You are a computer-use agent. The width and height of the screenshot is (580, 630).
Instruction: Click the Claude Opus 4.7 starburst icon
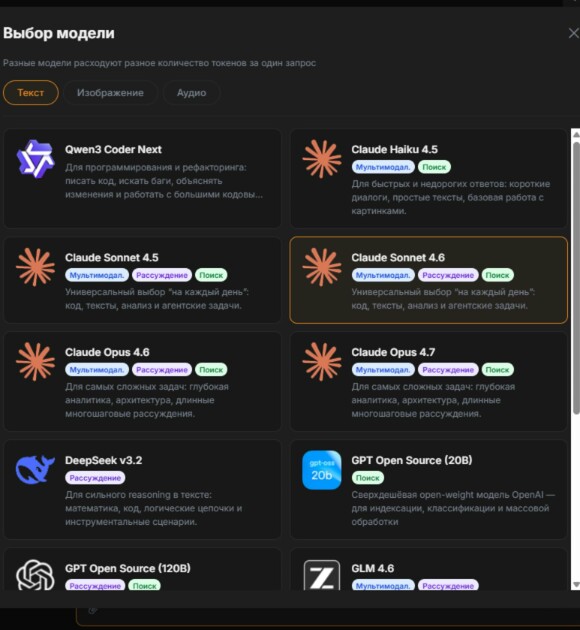322,362
